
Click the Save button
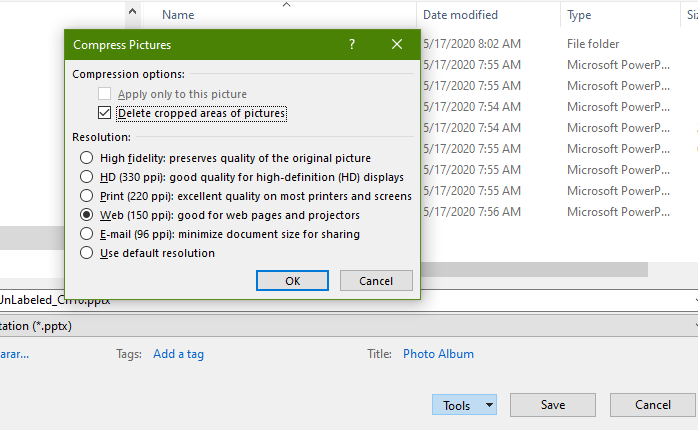(553, 405)
